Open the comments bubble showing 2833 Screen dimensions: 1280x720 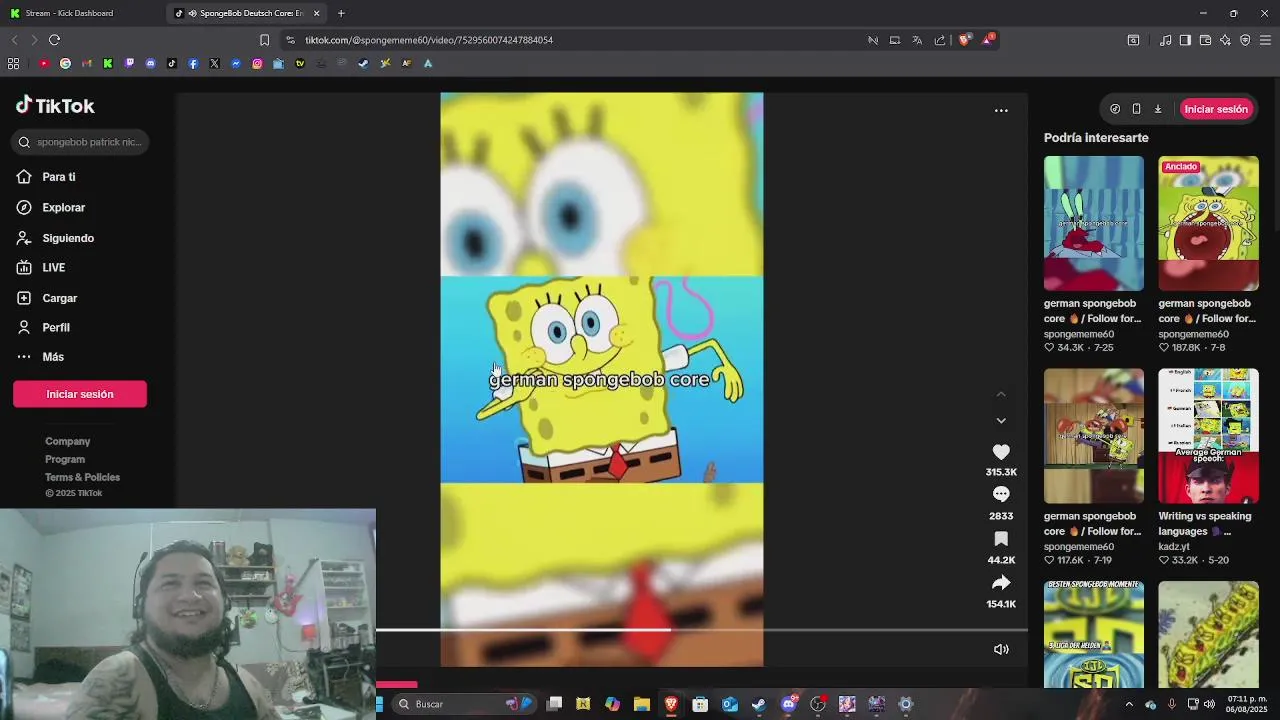(1001, 494)
